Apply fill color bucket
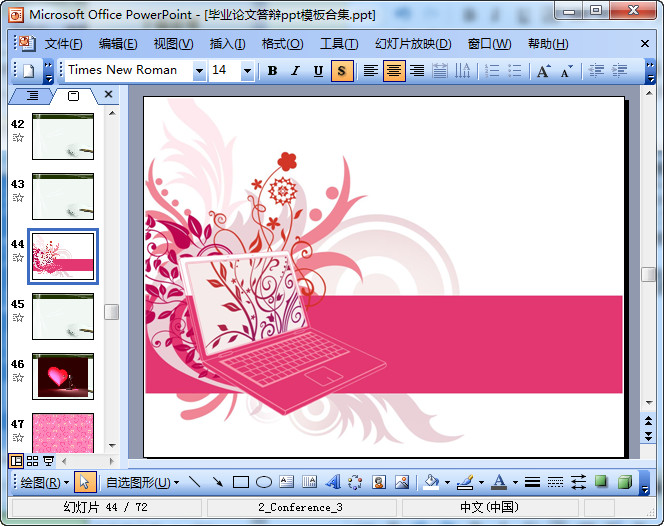The height and width of the screenshot is (526, 664). (x=431, y=482)
